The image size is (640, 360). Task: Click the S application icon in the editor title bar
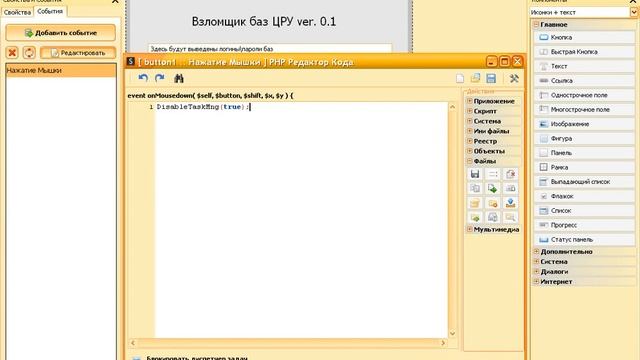coord(131,62)
